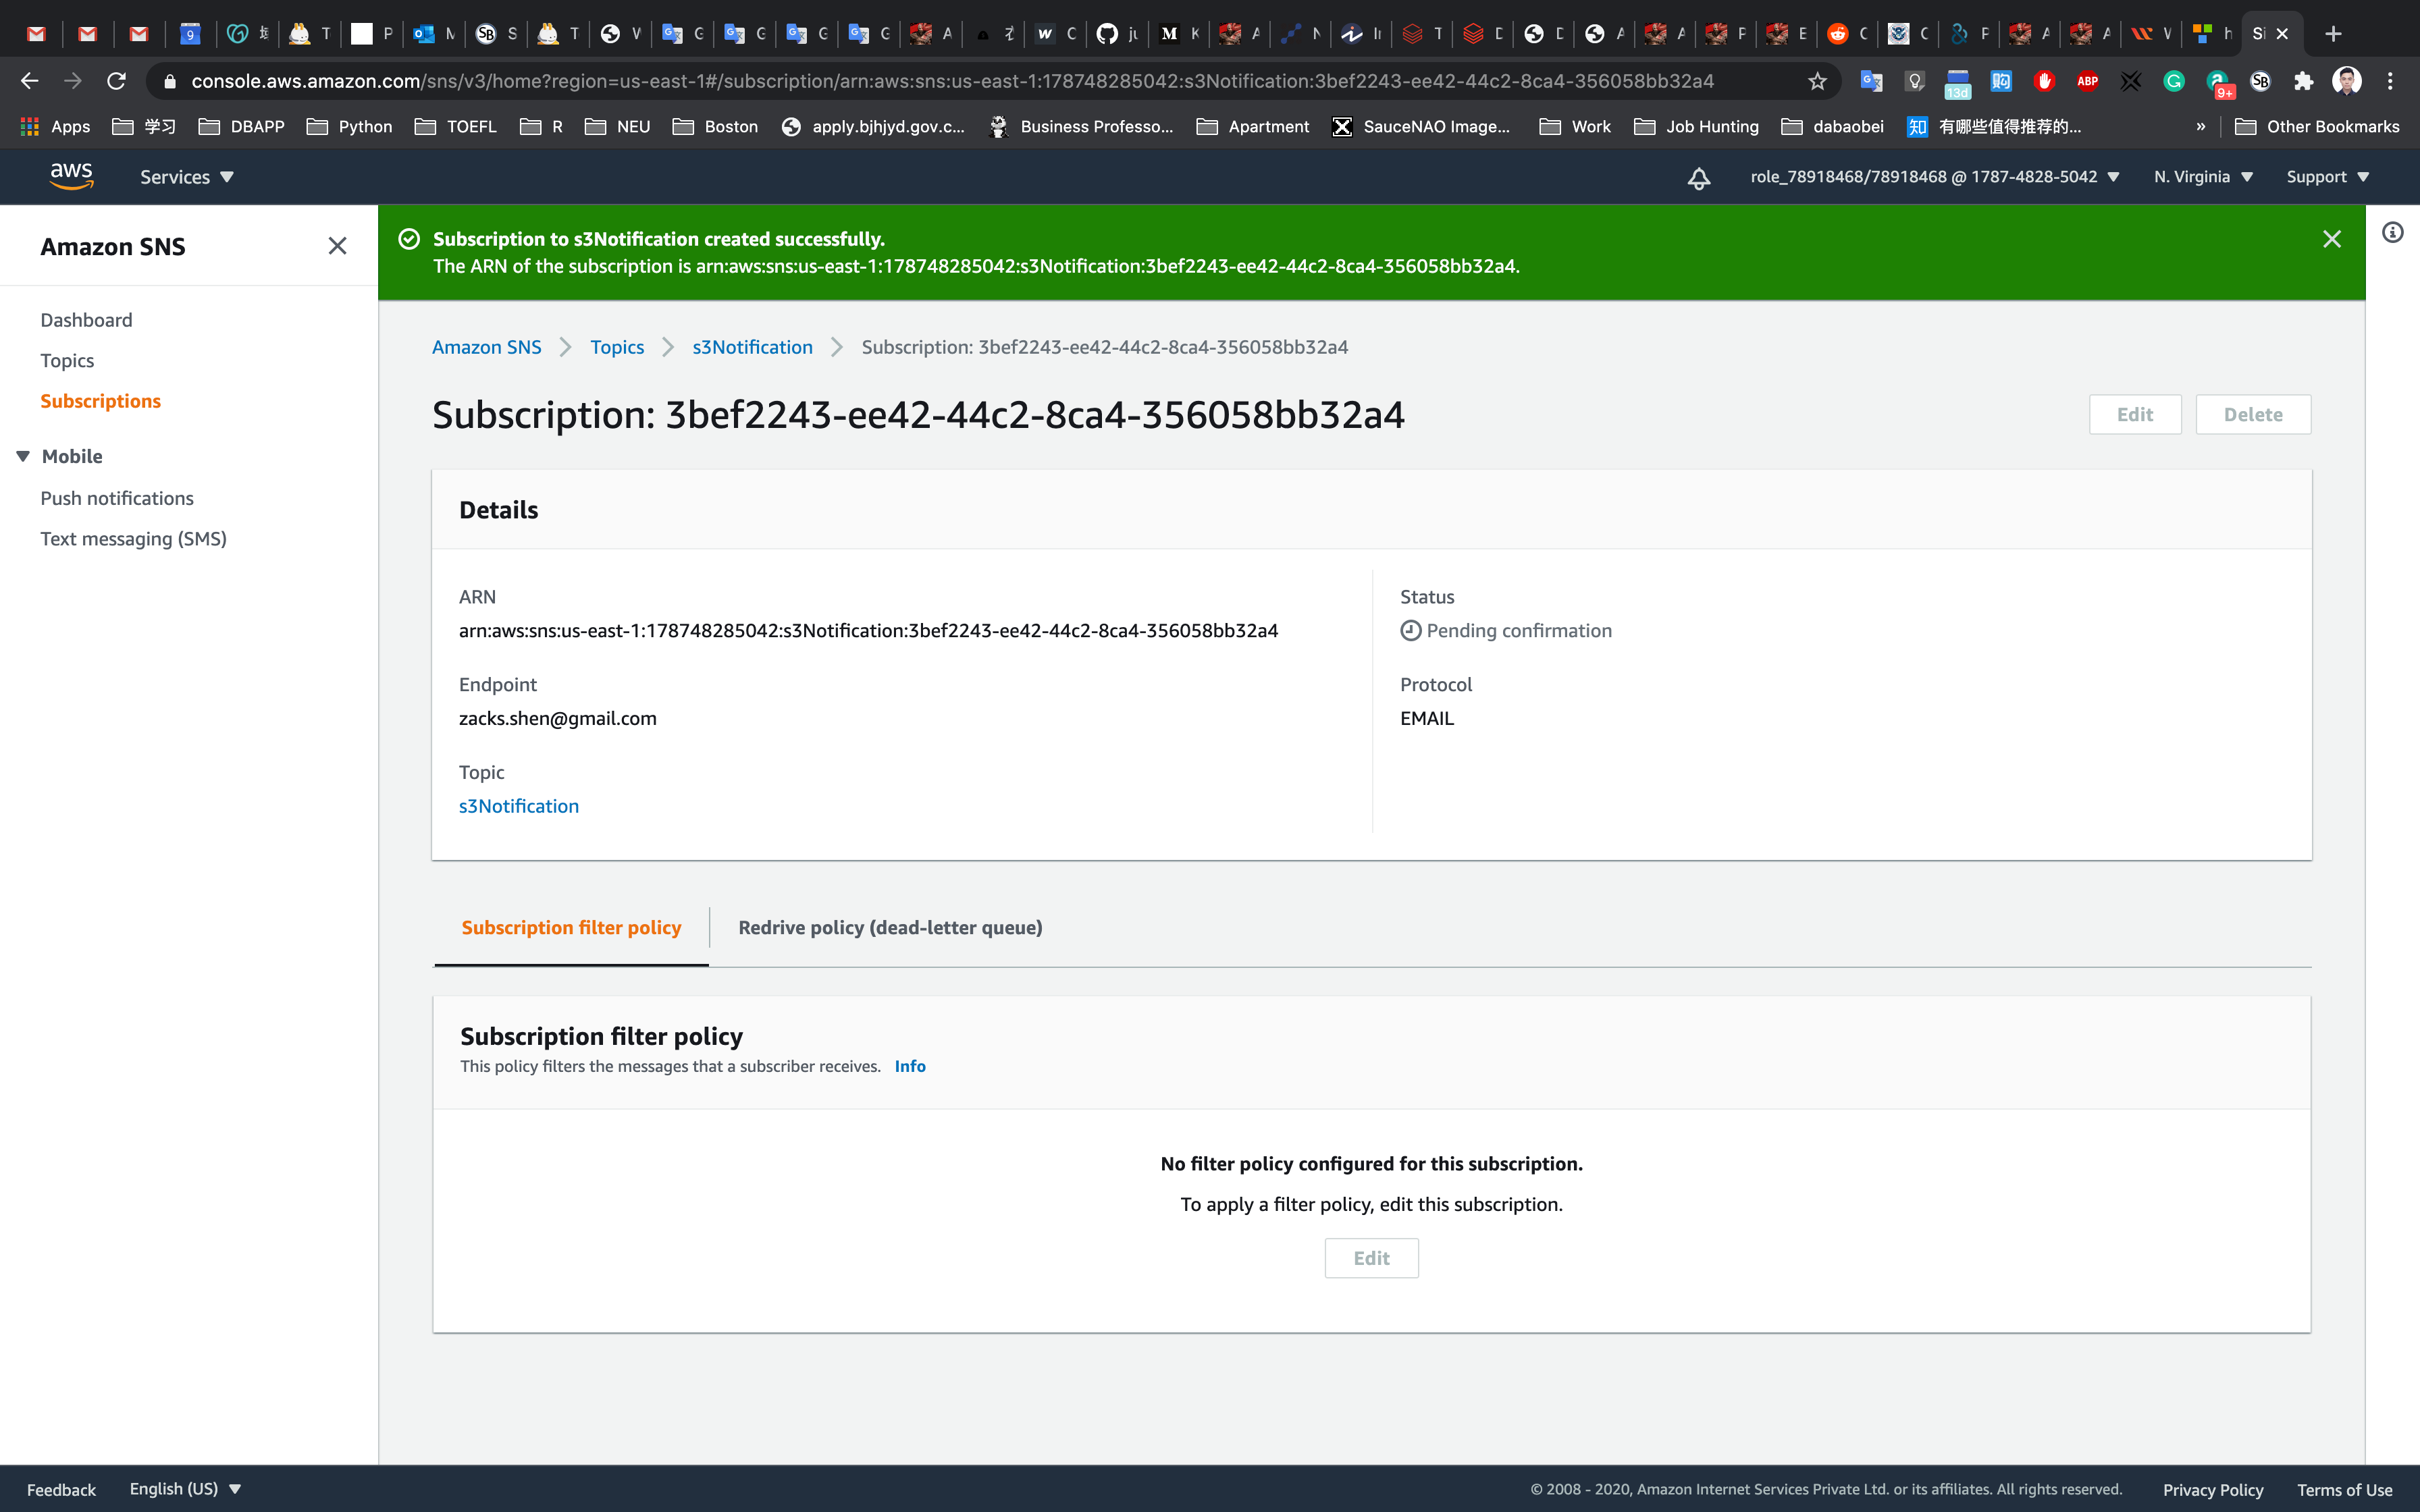Expand the Services dropdown menu

point(186,177)
